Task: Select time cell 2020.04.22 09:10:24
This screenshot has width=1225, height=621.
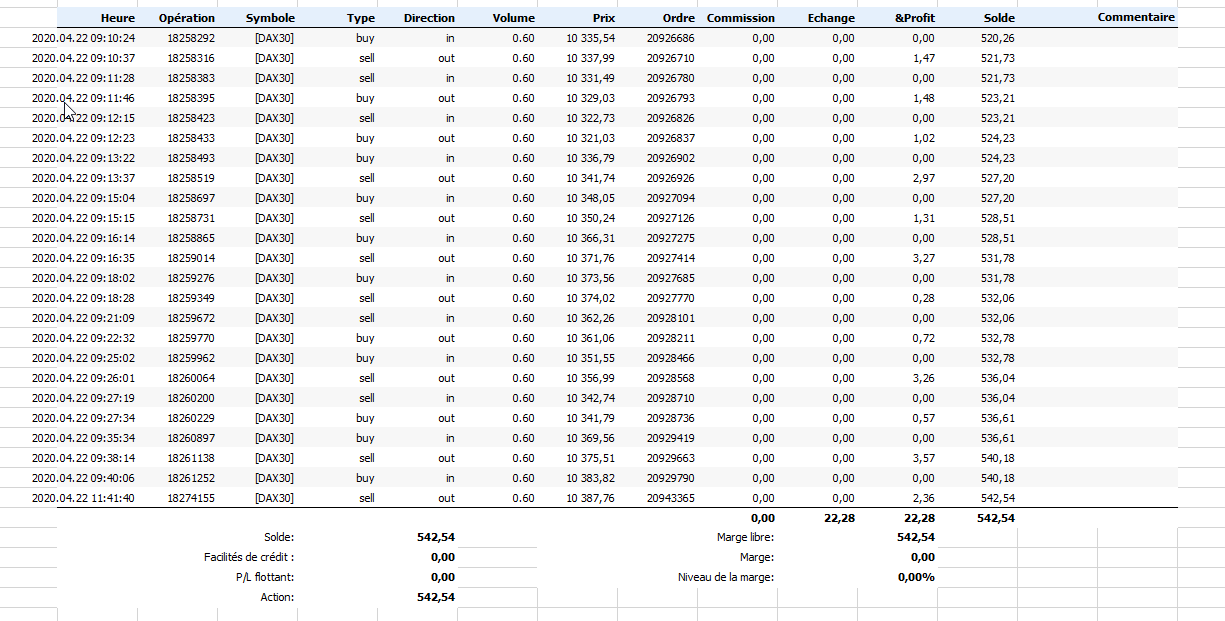Action: (83, 38)
